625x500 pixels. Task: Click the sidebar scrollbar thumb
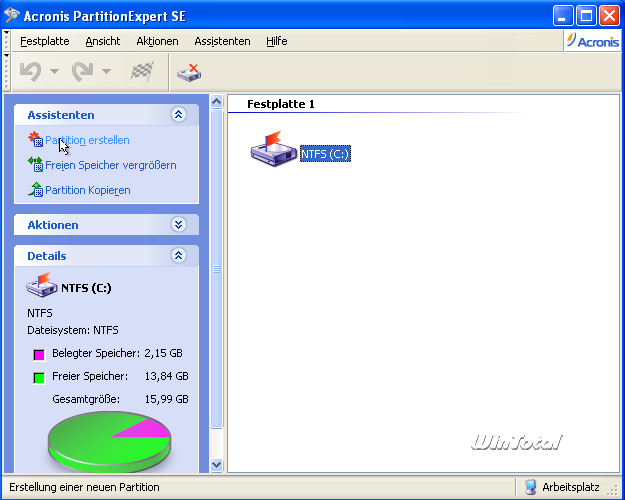(216, 269)
